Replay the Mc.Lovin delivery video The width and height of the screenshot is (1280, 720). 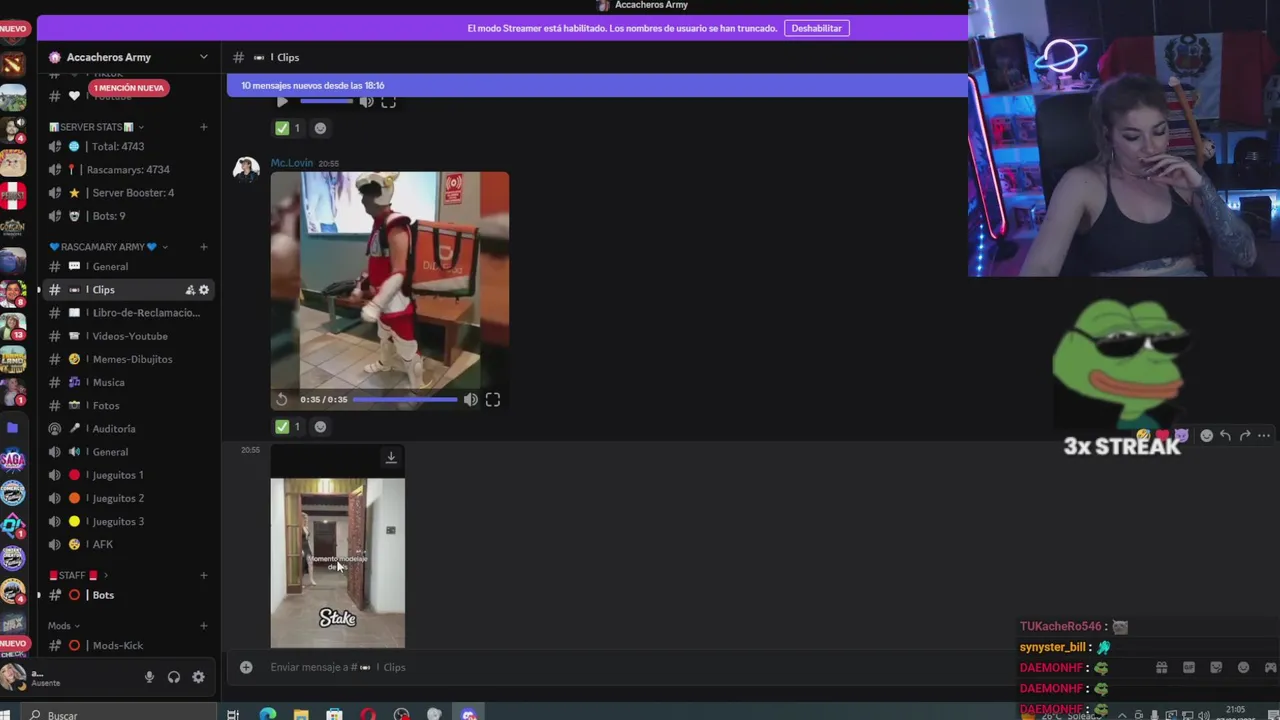coord(282,399)
